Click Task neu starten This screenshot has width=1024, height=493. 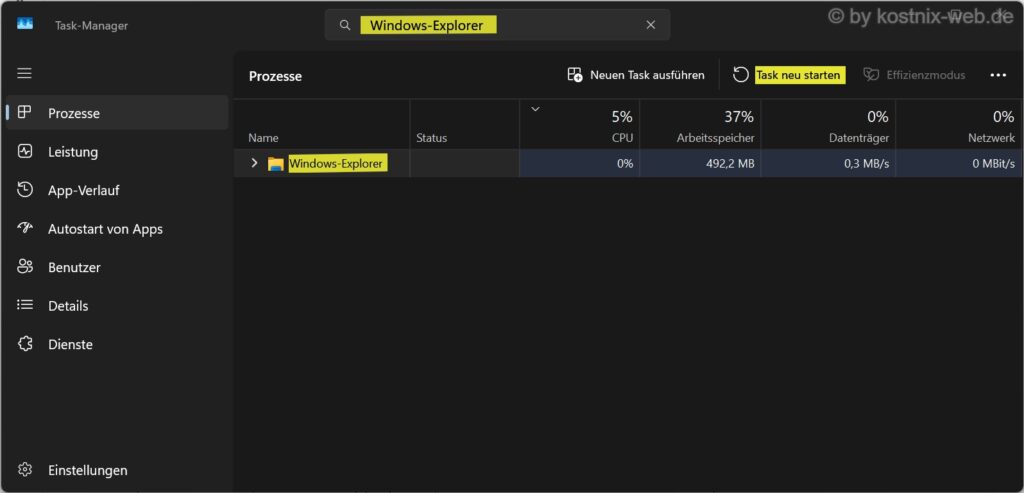click(789, 75)
